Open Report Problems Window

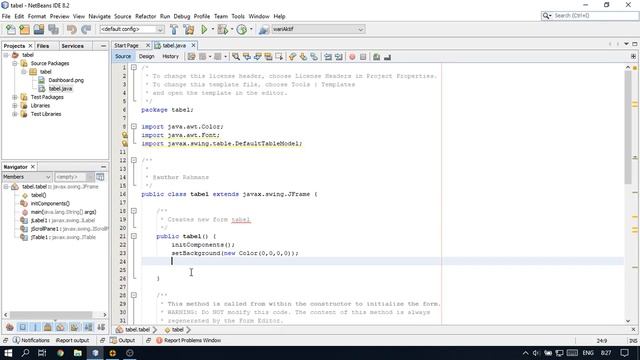coord(188,340)
